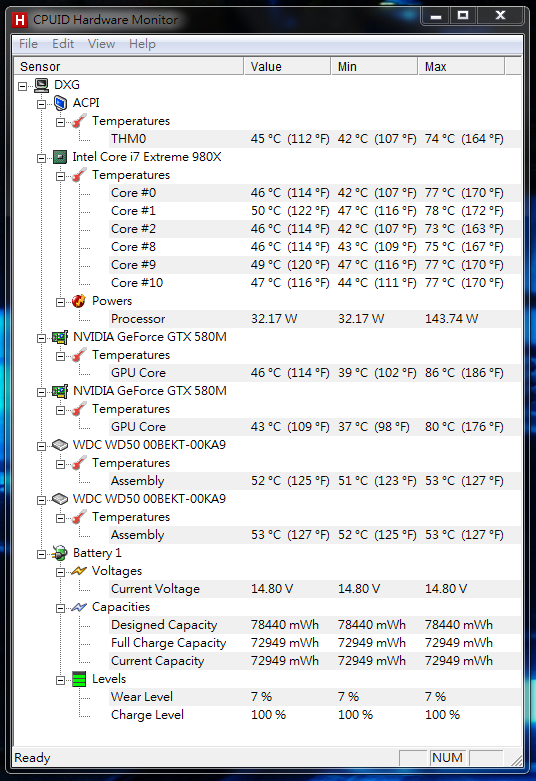Click the Max column header
Viewport: 536px width, 781px height.
(x=461, y=66)
